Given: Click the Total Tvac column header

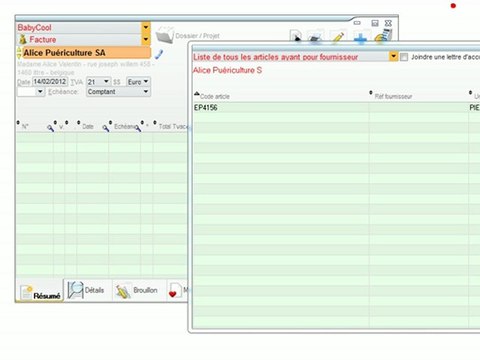Looking at the screenshot, I should pos(173,127).
